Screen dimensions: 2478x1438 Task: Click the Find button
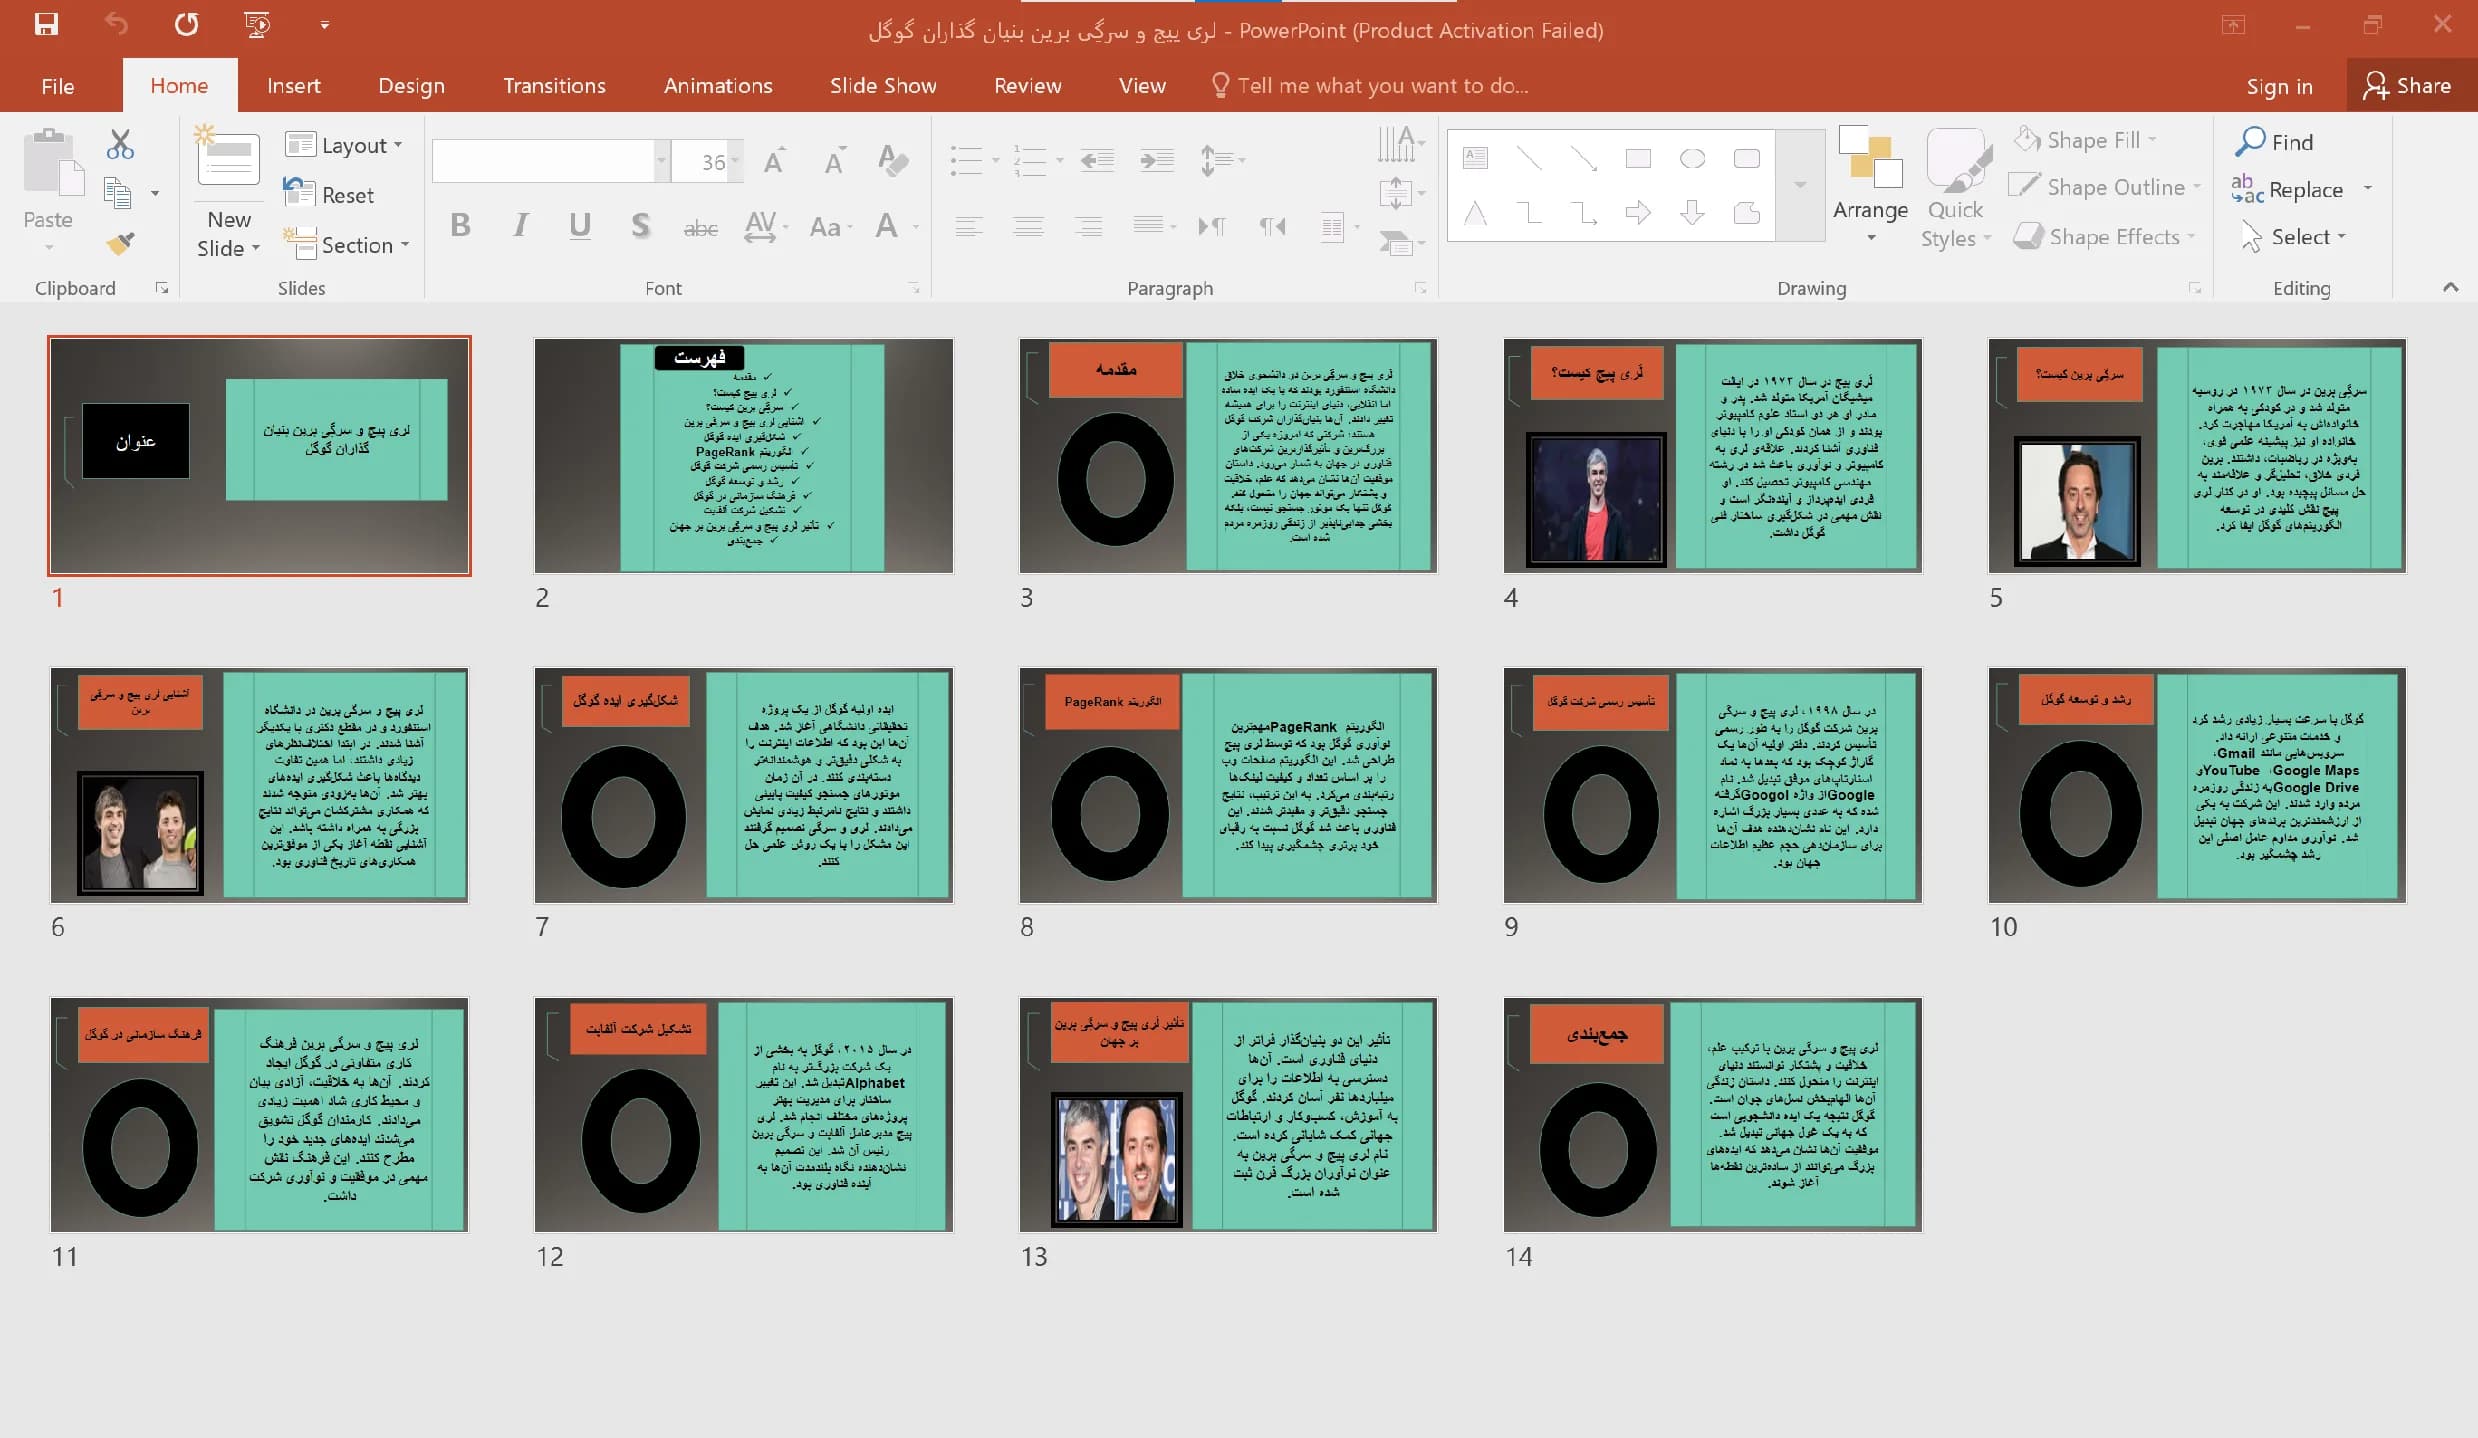point(2275,142)
